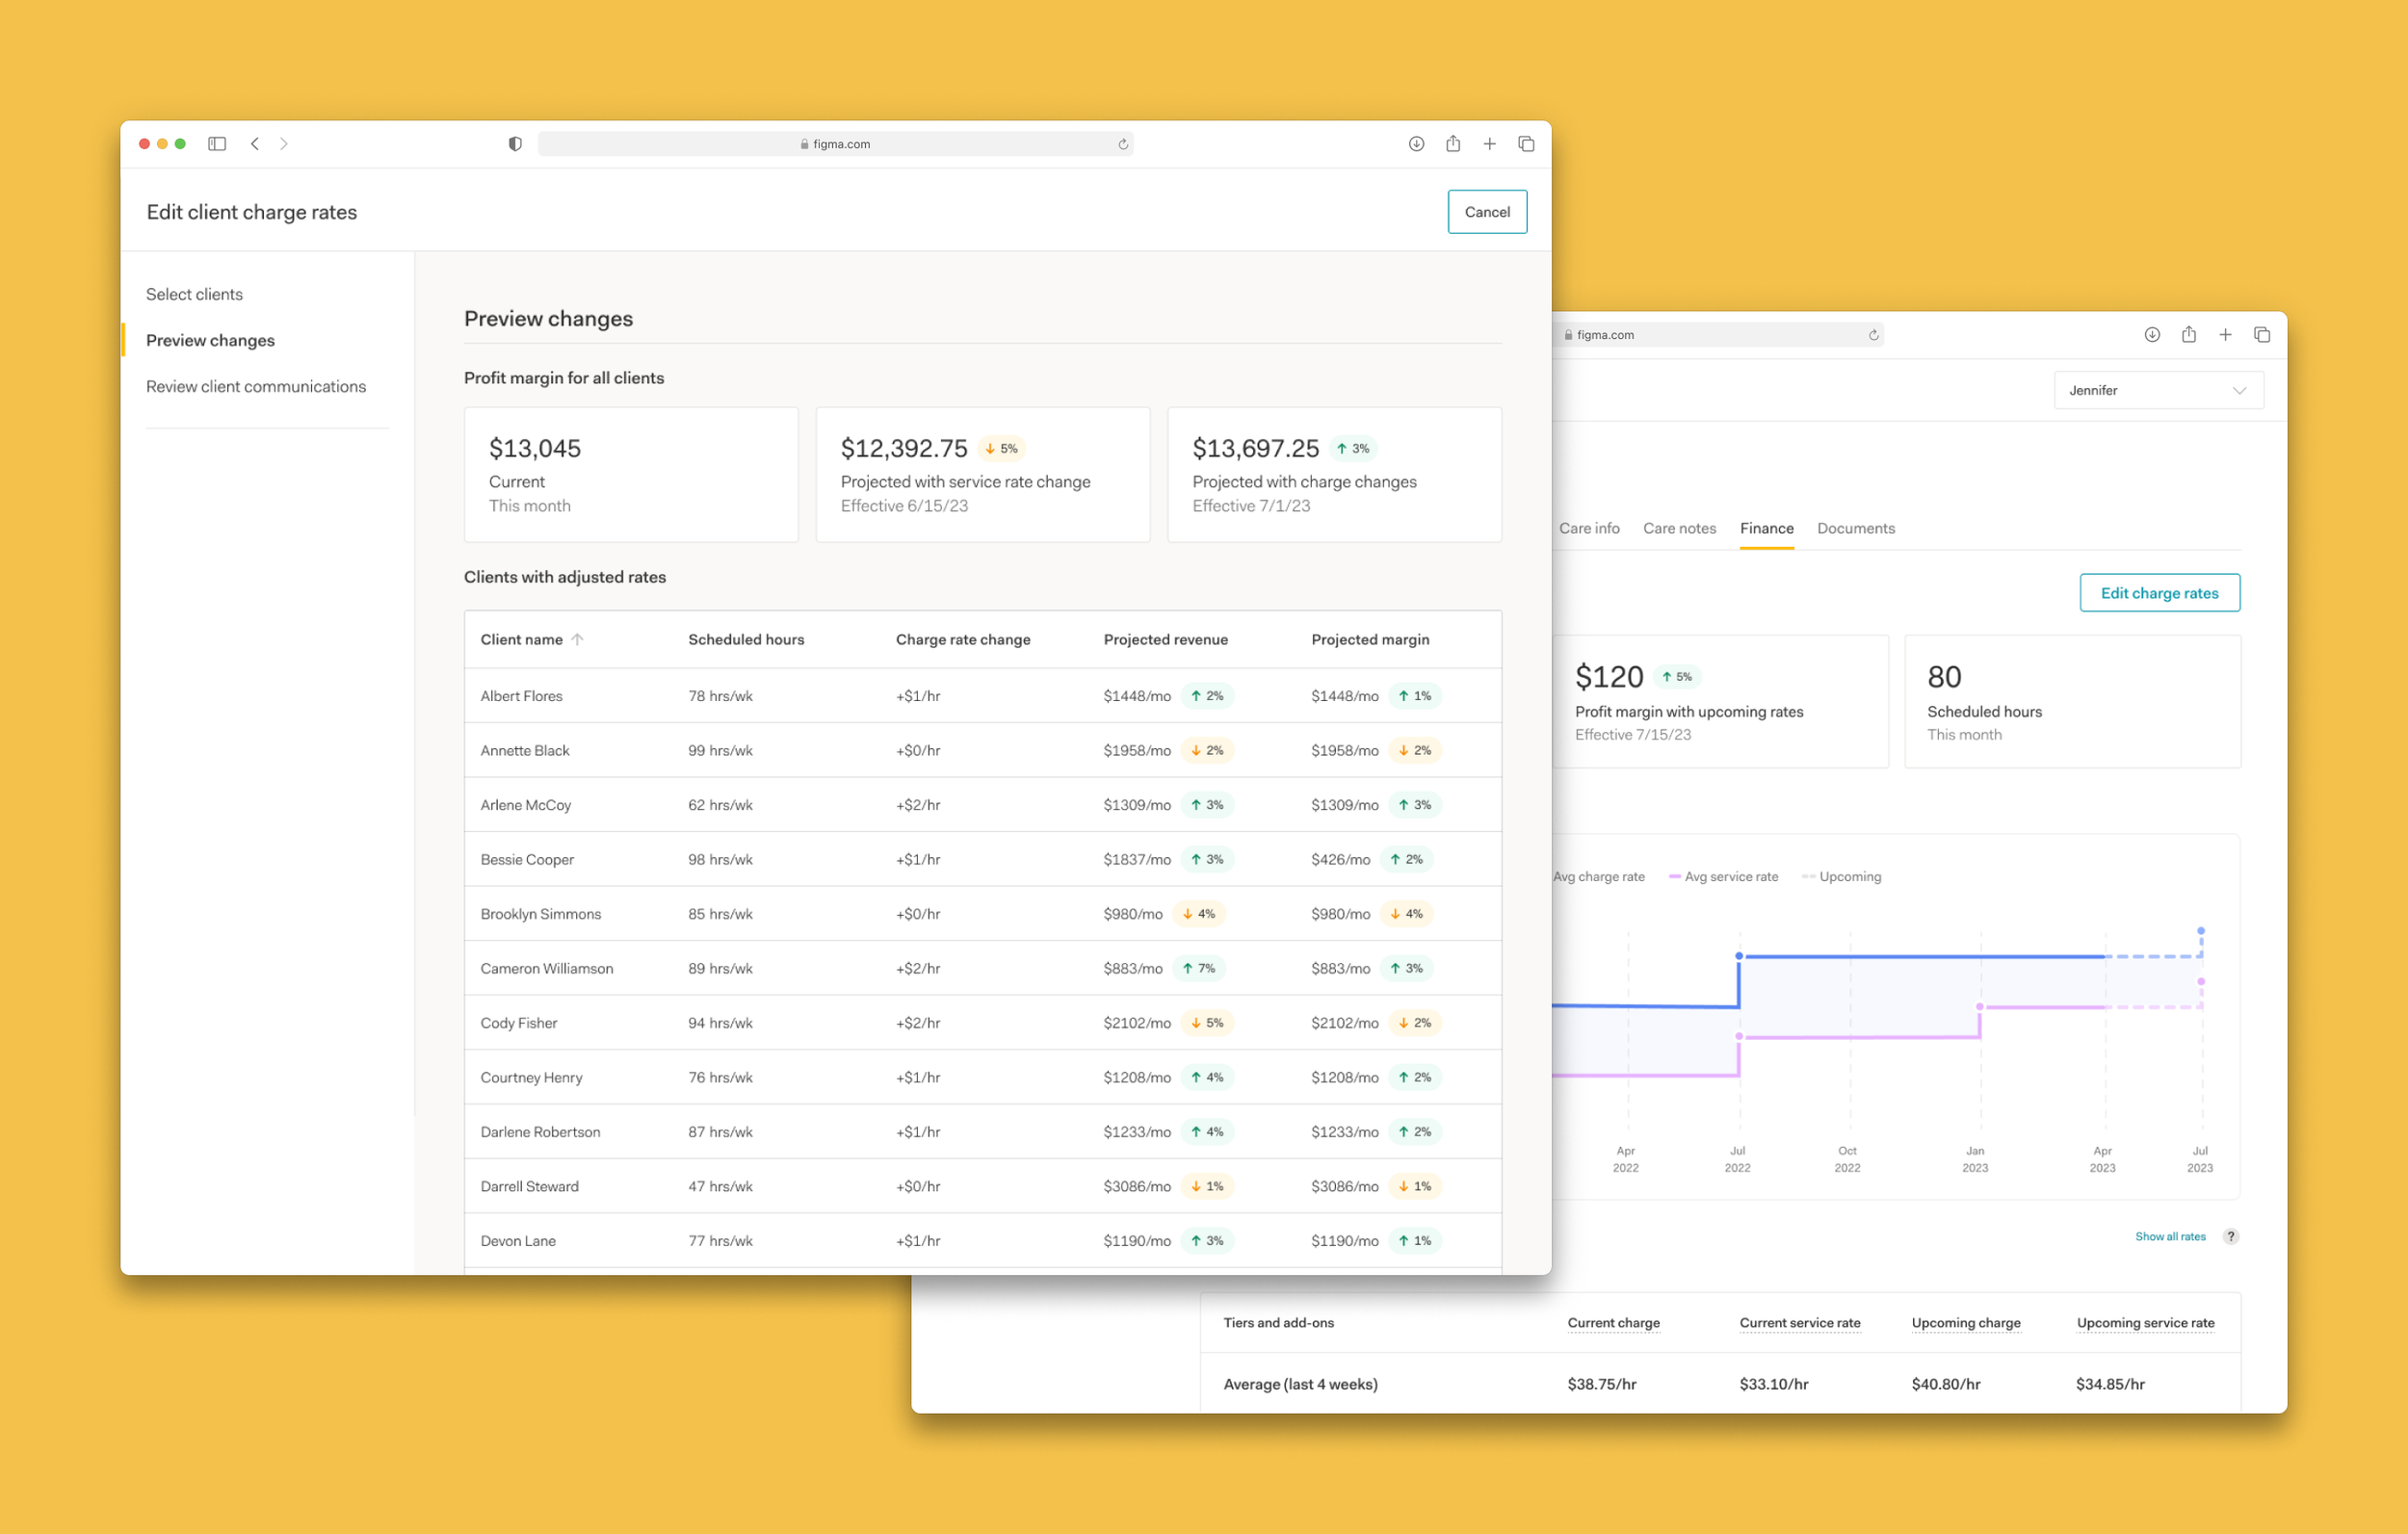The width and height of the screenshot is (2408, 1534).
Task: Go to Select clients step
Action: [x=194, y=295]
